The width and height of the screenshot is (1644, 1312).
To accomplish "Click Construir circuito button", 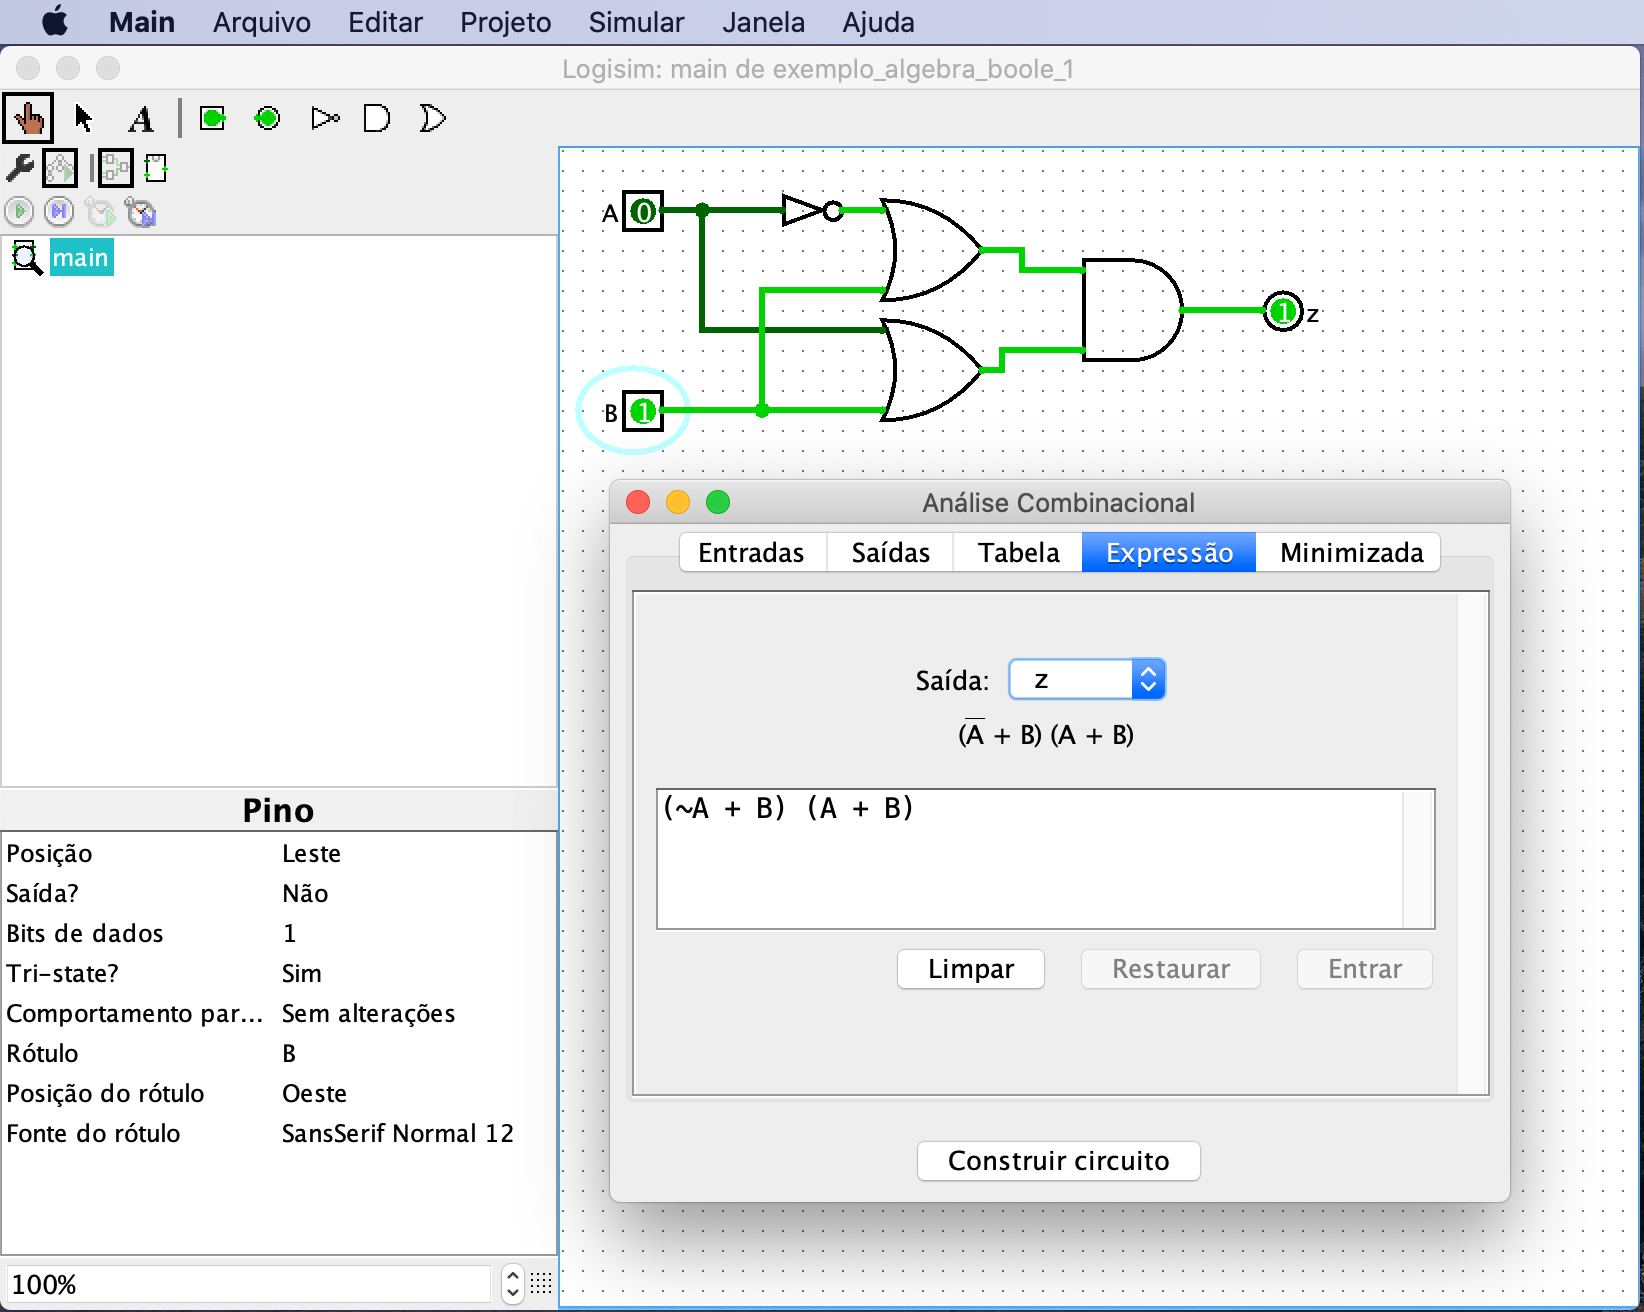I will 1059,1161.
